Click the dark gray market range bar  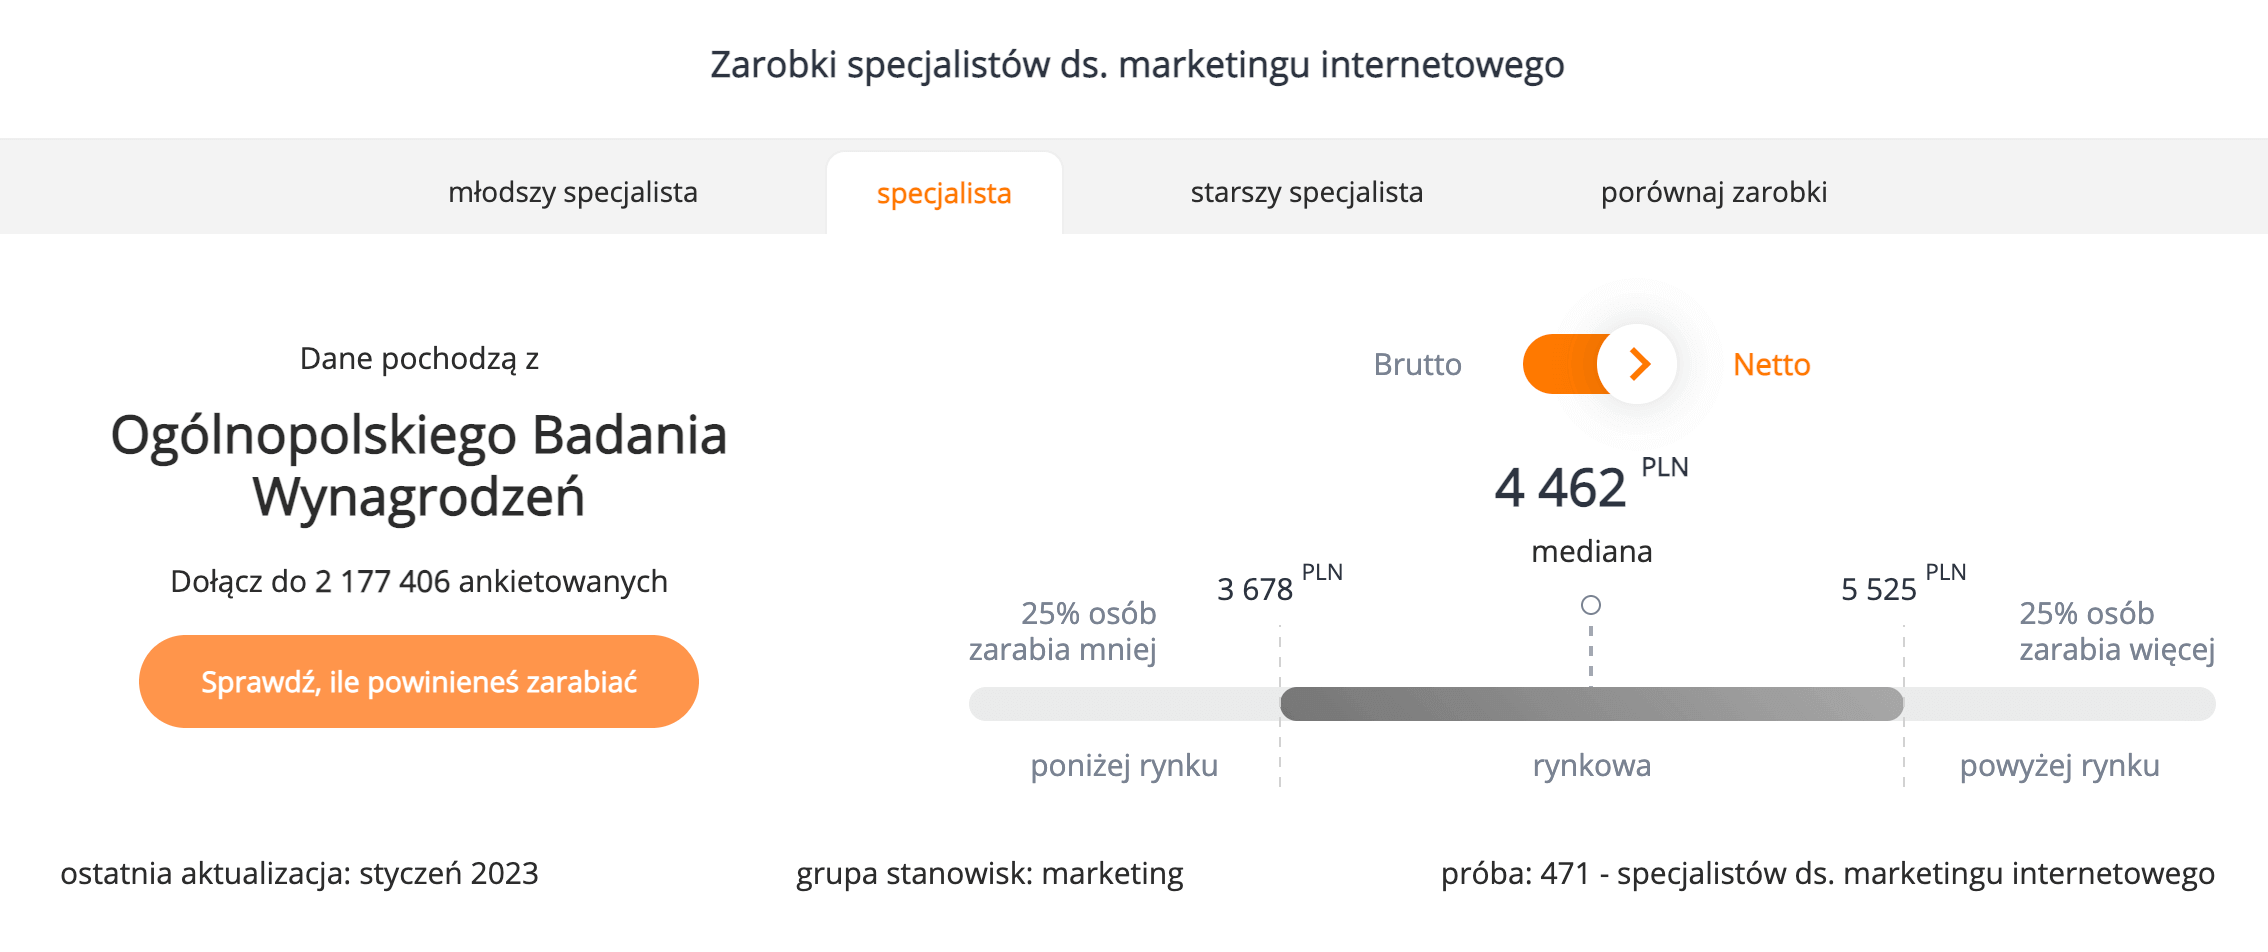[x=1591, y=704]
